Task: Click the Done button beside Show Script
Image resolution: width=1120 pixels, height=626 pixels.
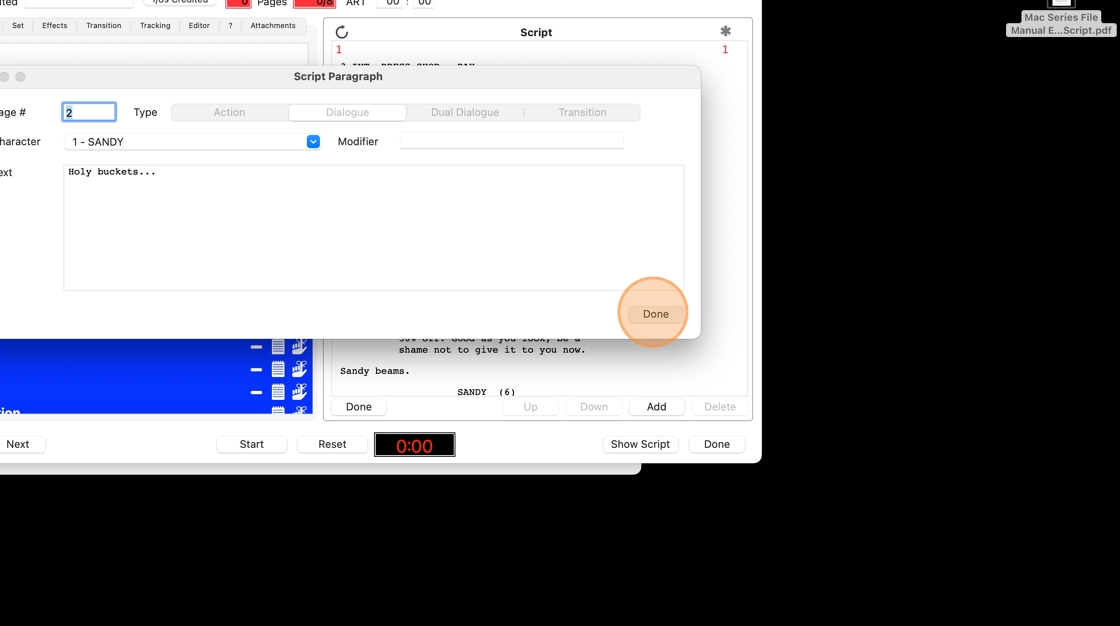Action: (716, 444)
